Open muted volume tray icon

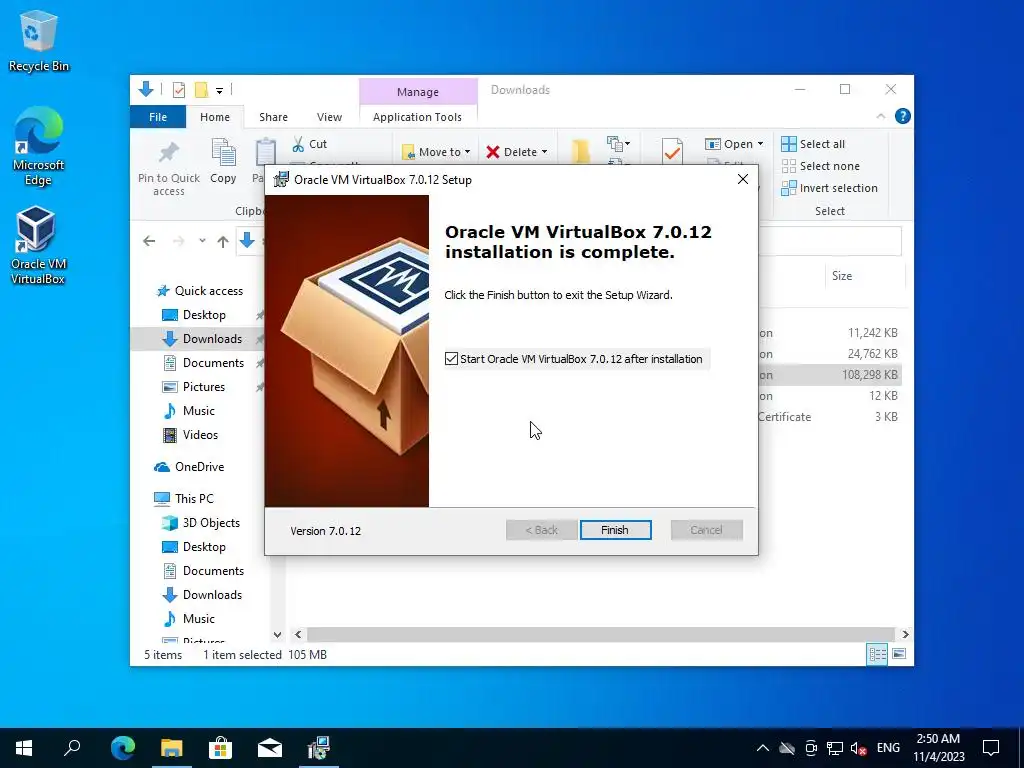click(x=859, y=748)
